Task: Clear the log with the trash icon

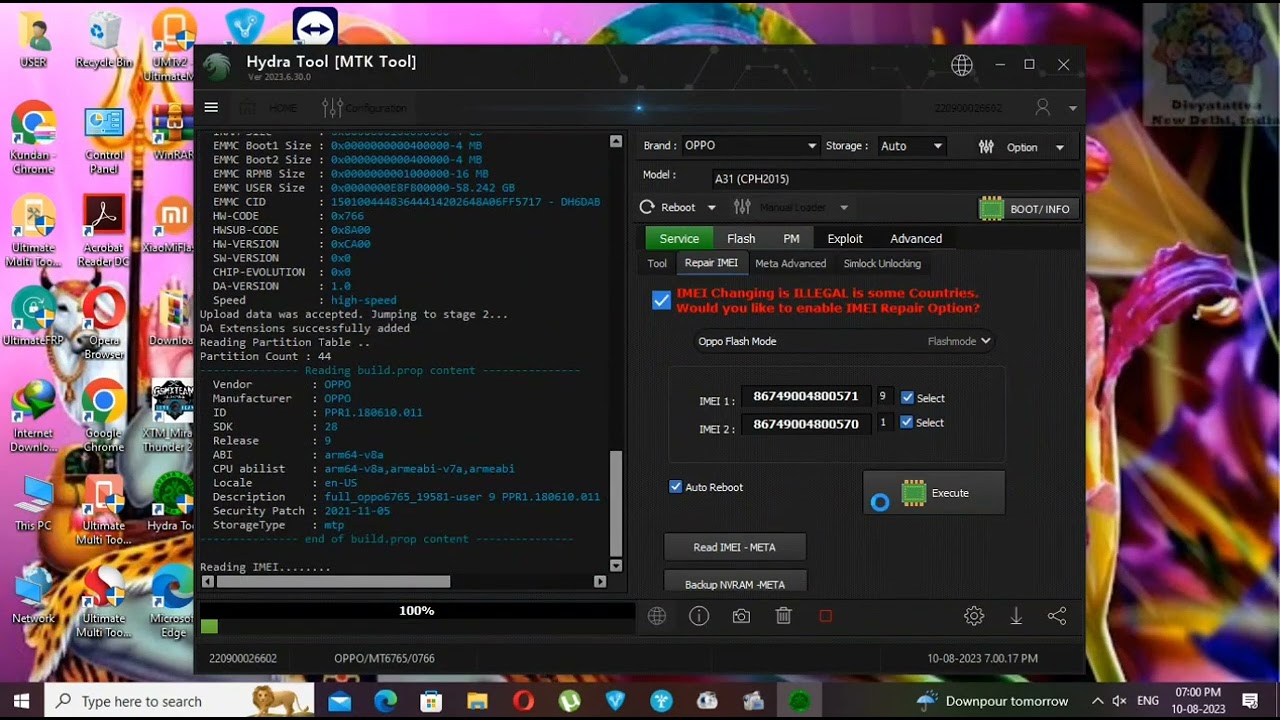Action: (784, 616)
